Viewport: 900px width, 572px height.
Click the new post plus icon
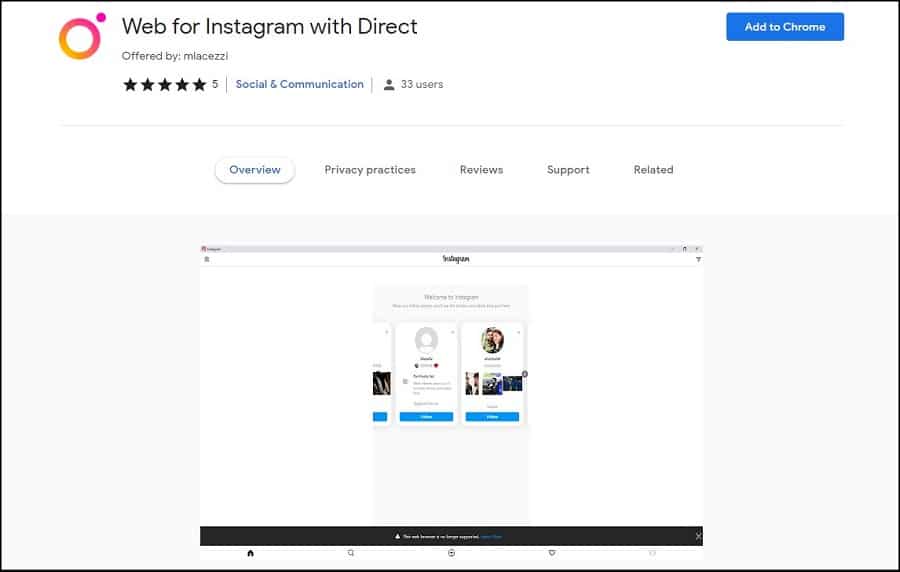tap(452, 553)
